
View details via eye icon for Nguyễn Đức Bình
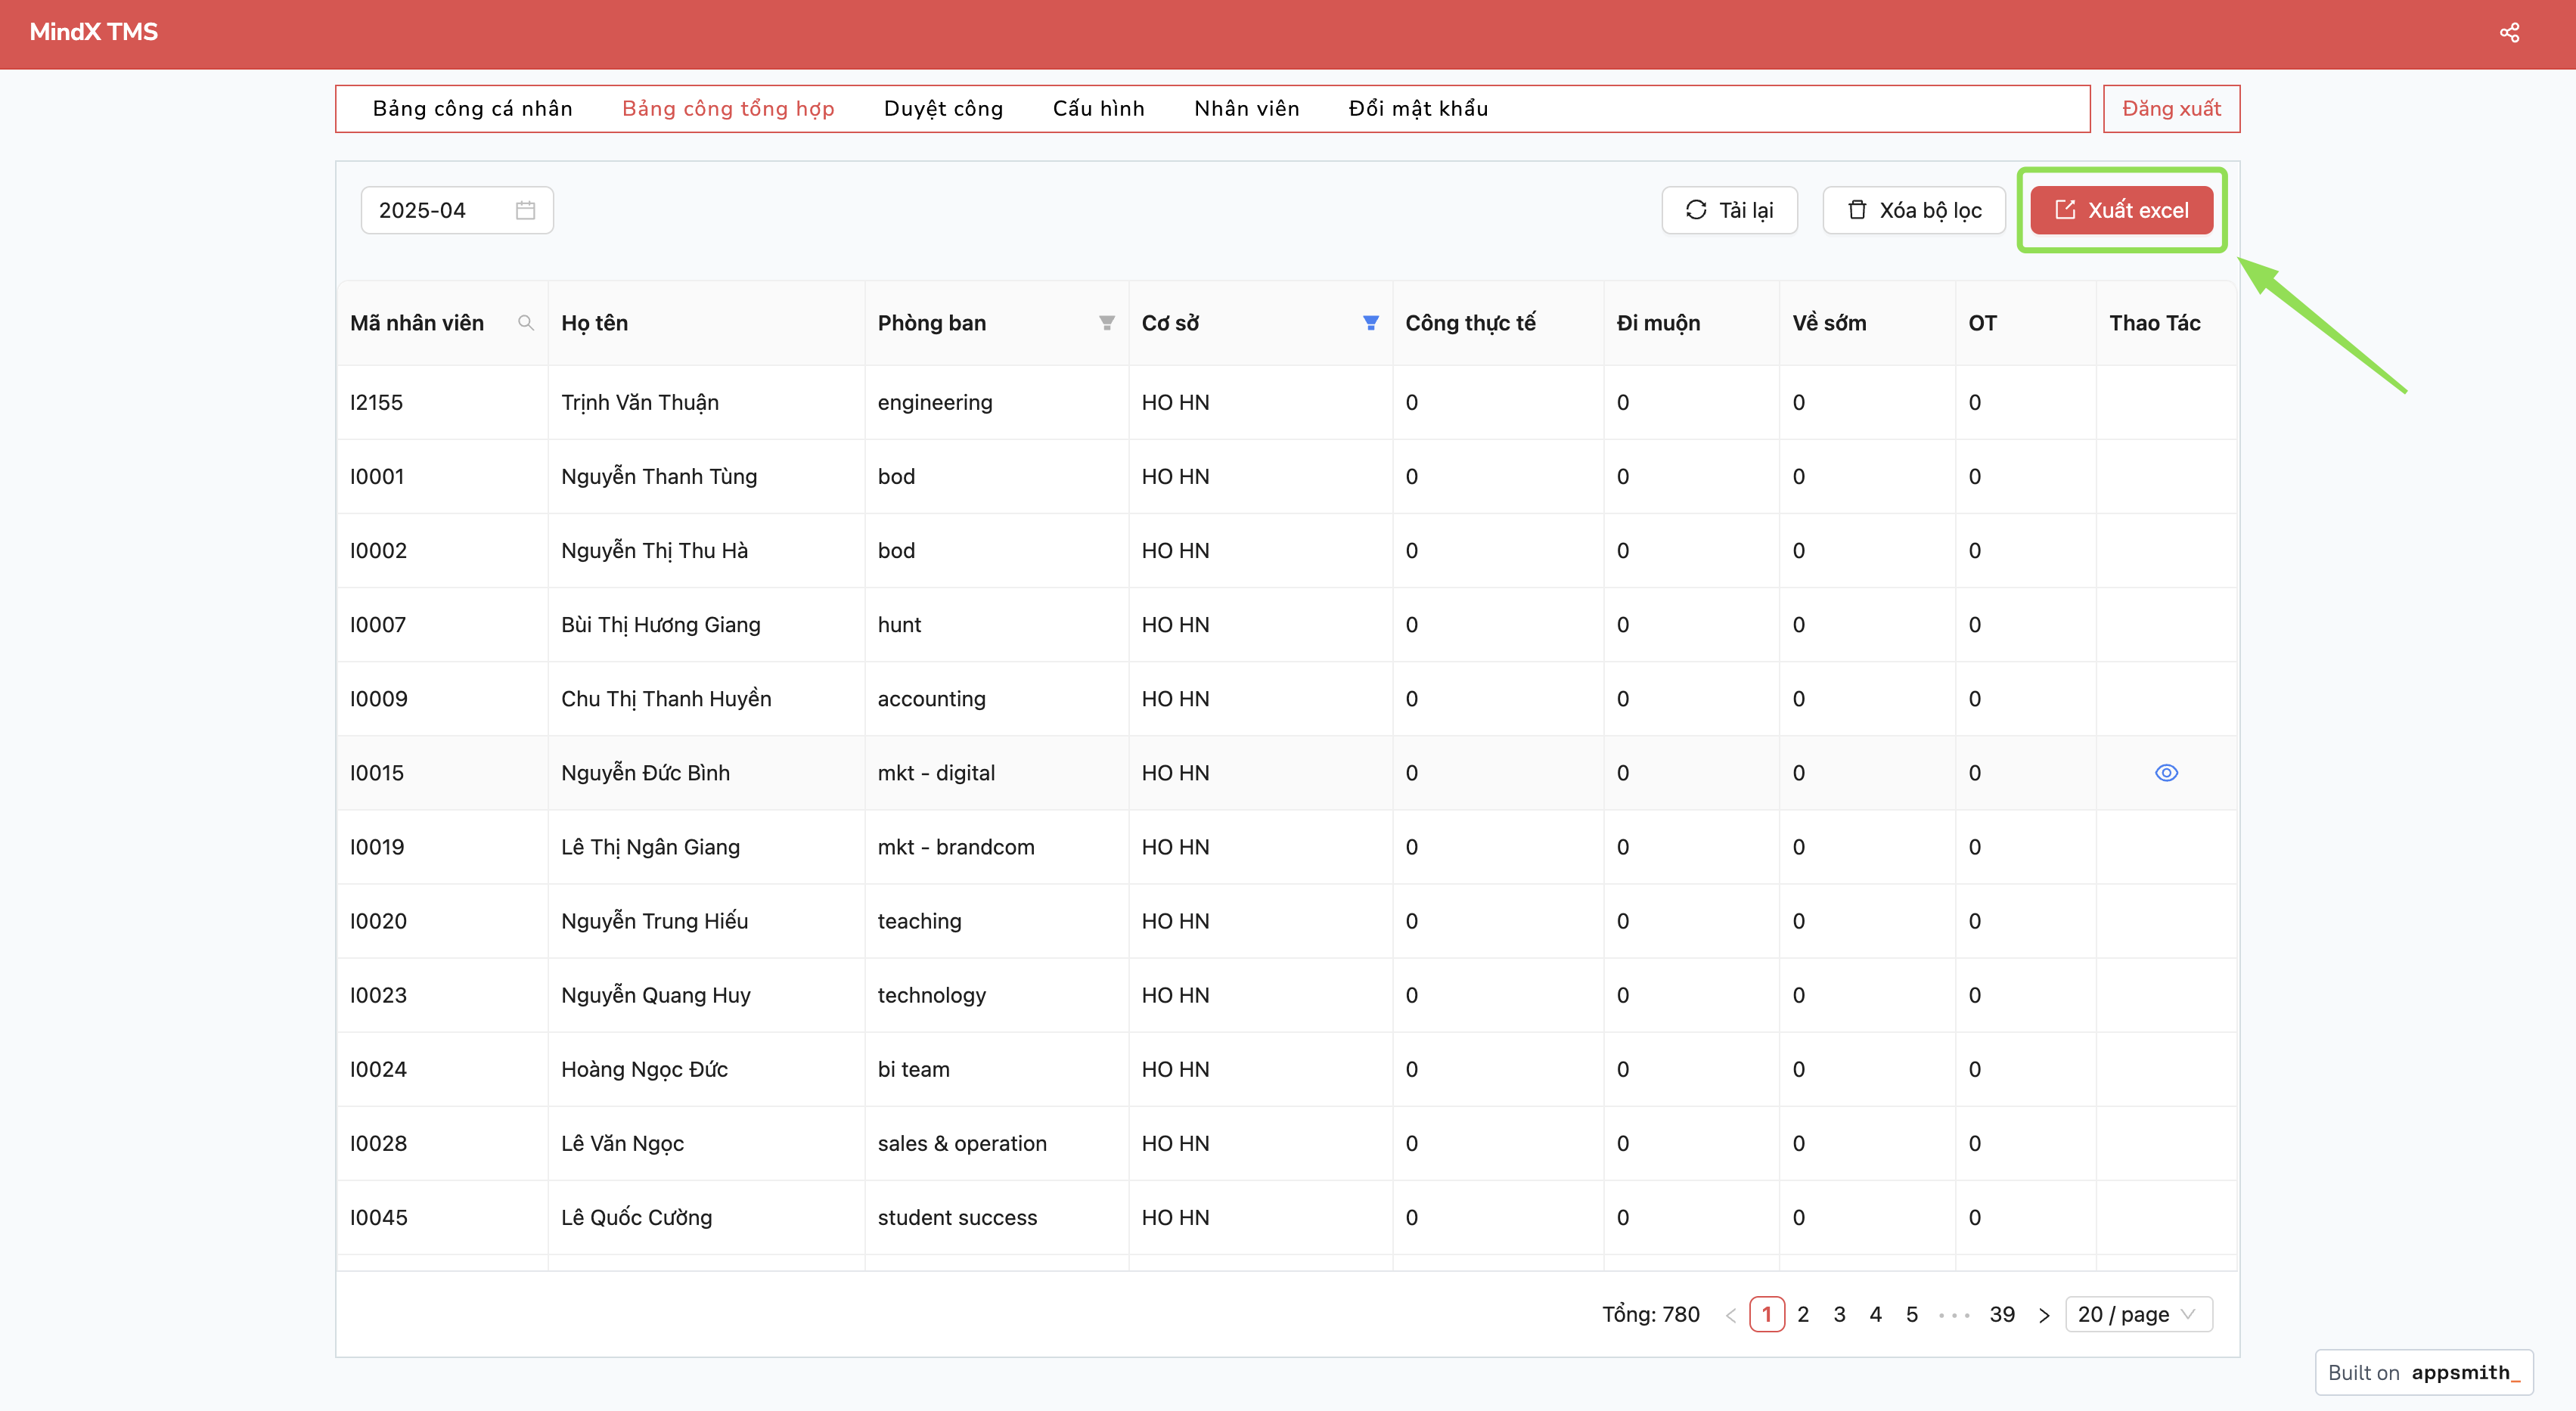pyautogui.click(x=2166, y=773)
